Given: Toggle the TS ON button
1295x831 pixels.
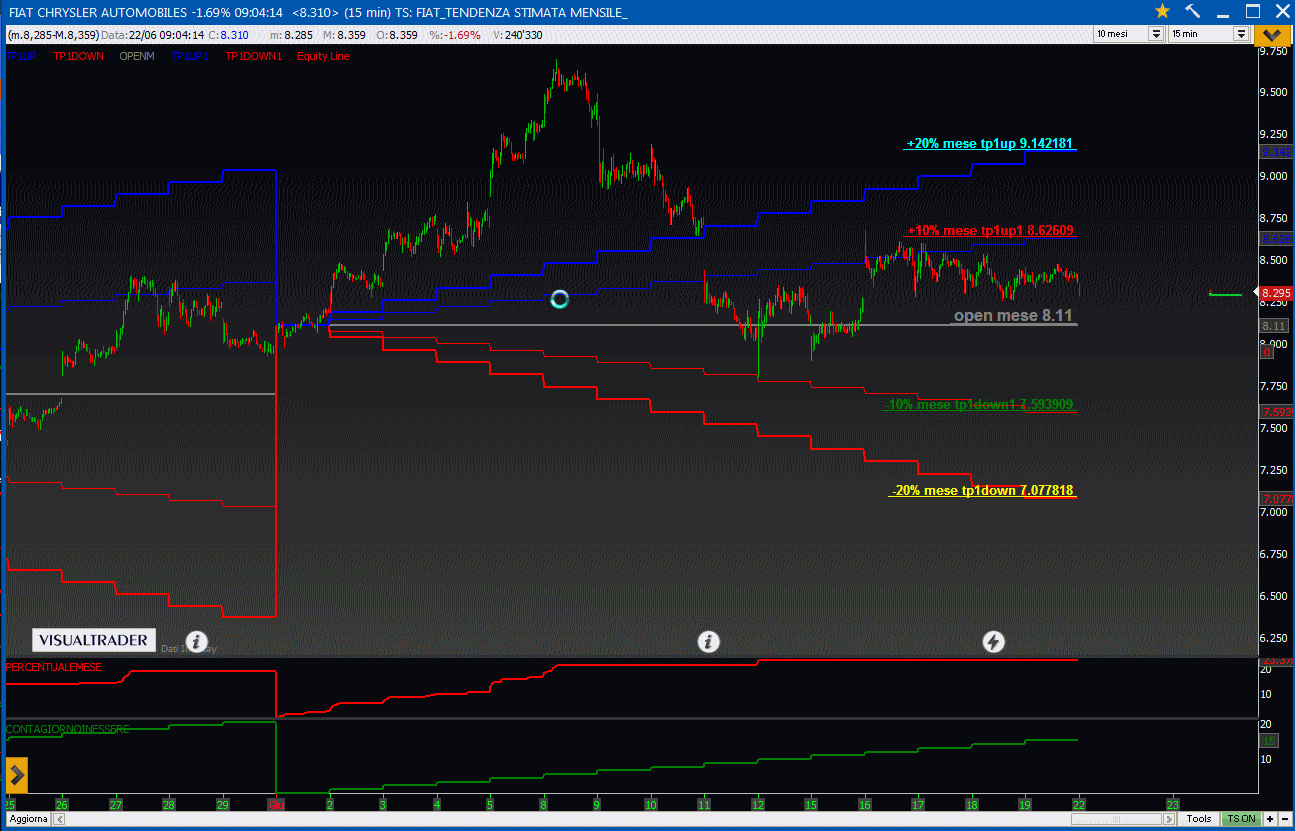Looking at the screenshot, I should (1241, 819).
